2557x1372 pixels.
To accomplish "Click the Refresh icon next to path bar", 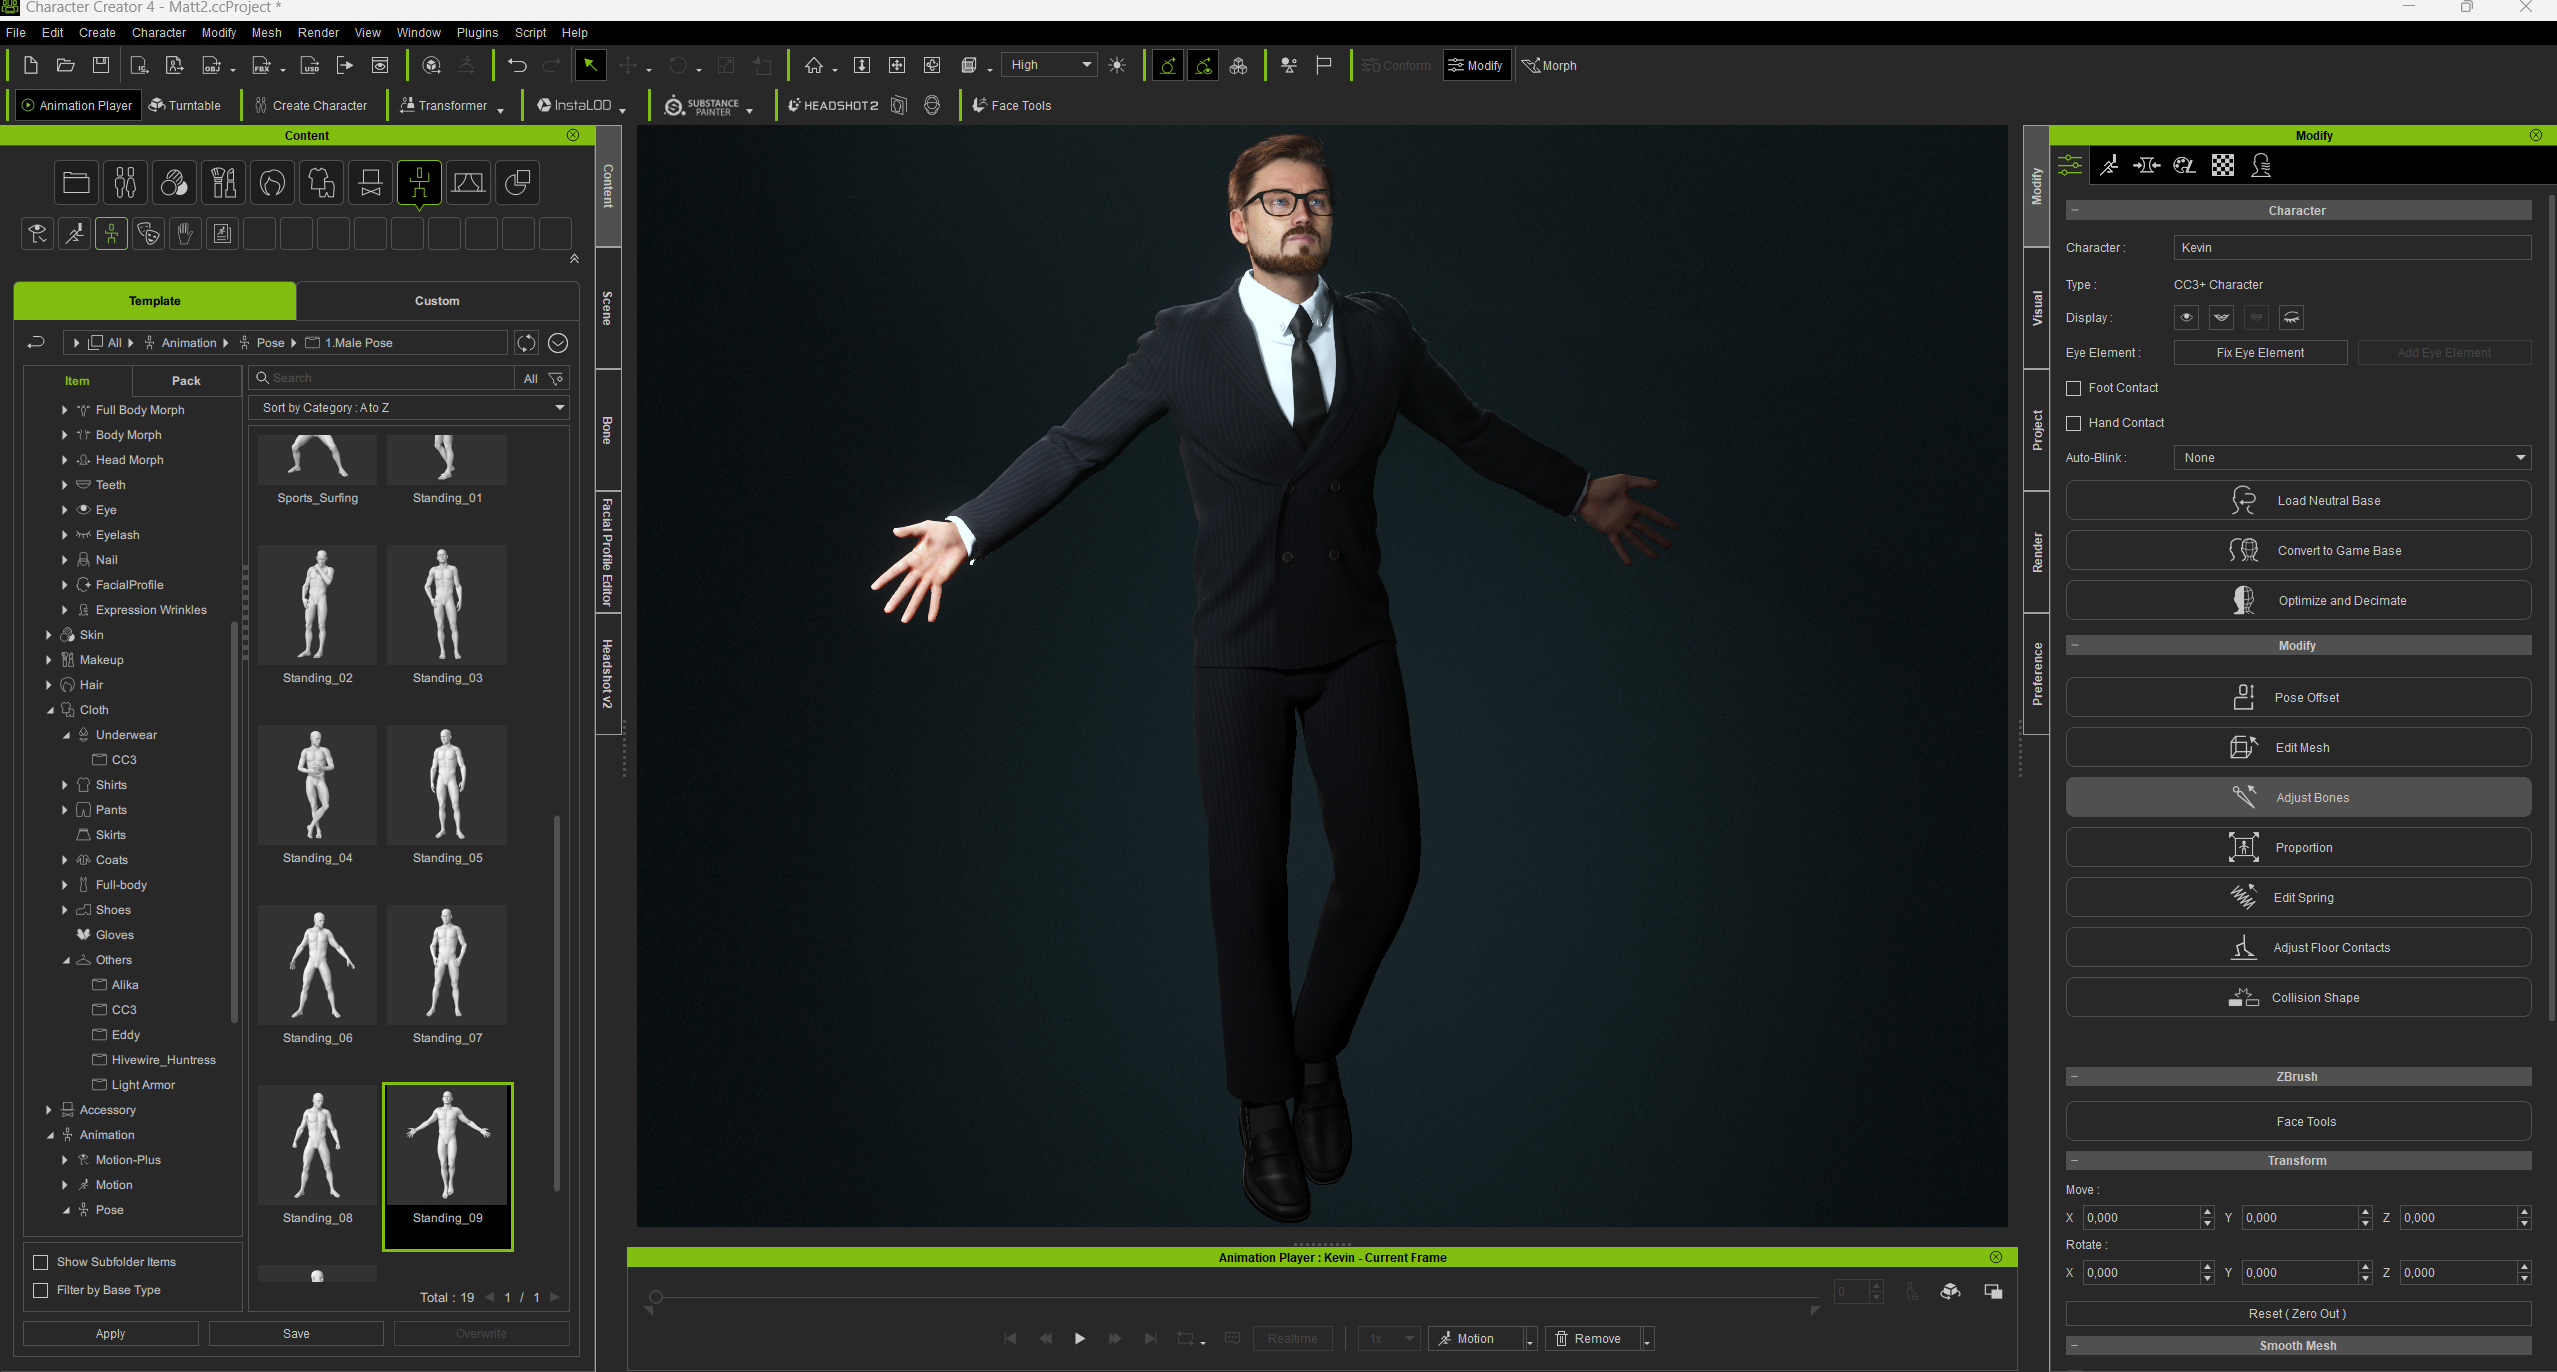I will (x=526, y=343).
